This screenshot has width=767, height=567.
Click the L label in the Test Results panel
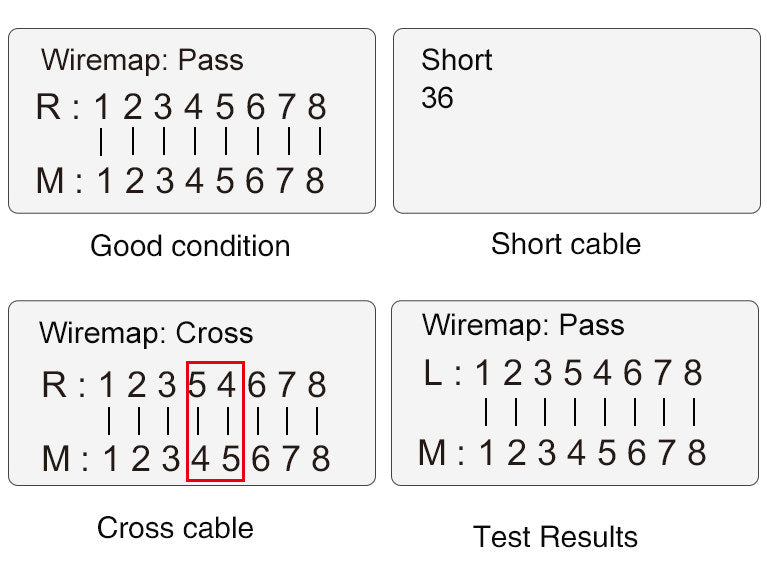click(x=432, y=374)
